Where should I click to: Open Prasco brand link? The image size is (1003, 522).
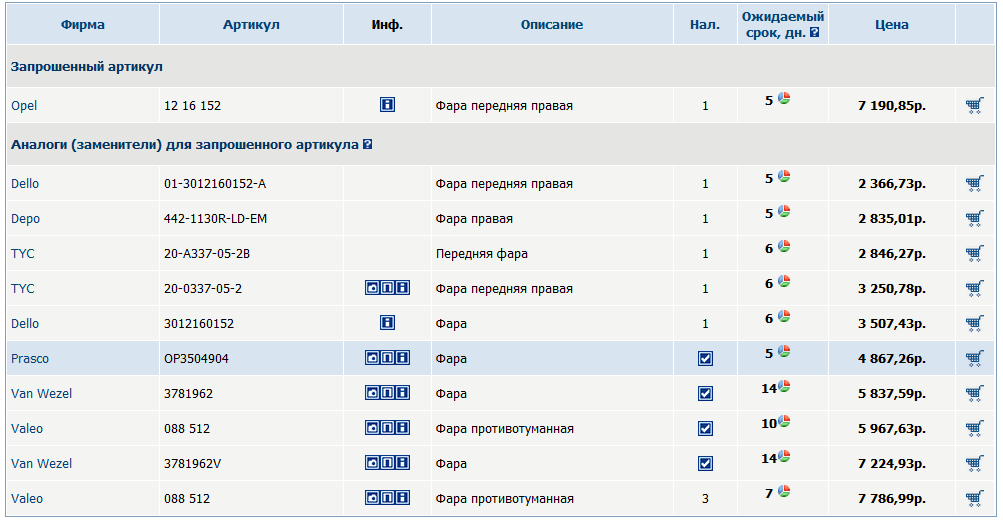coord(29,358)
